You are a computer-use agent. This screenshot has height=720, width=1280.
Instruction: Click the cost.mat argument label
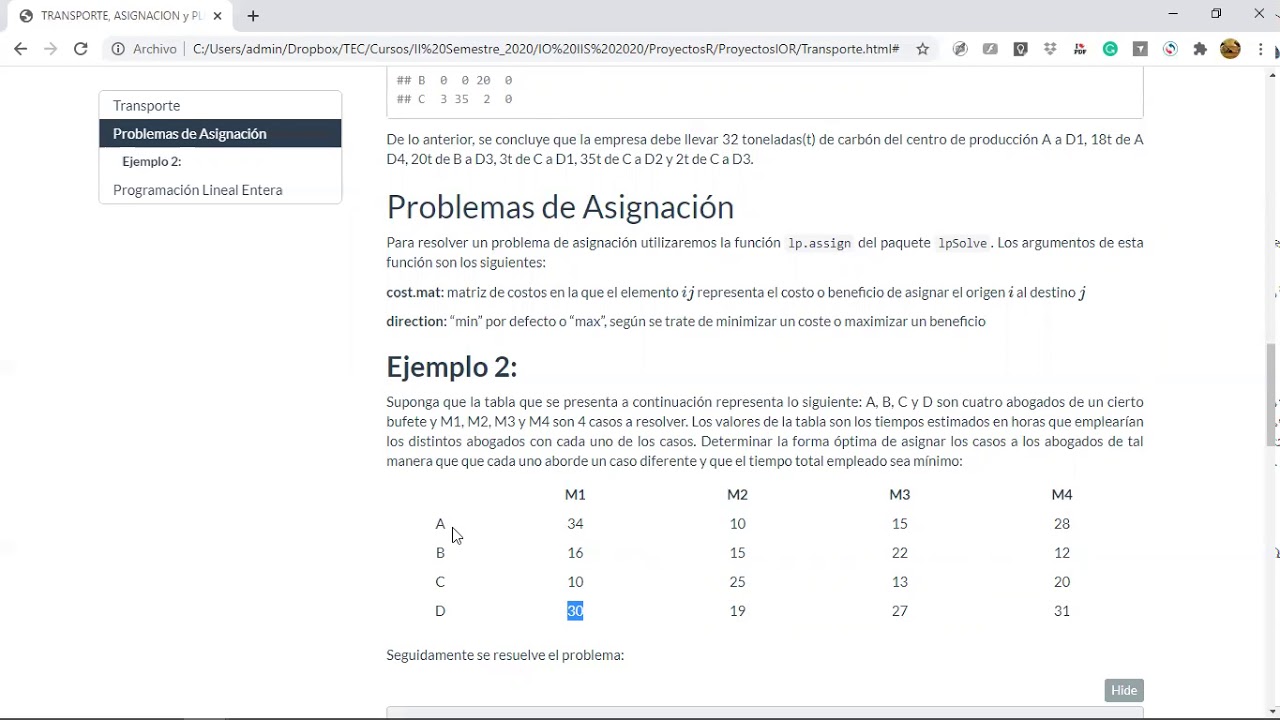(x=415, y=292)
